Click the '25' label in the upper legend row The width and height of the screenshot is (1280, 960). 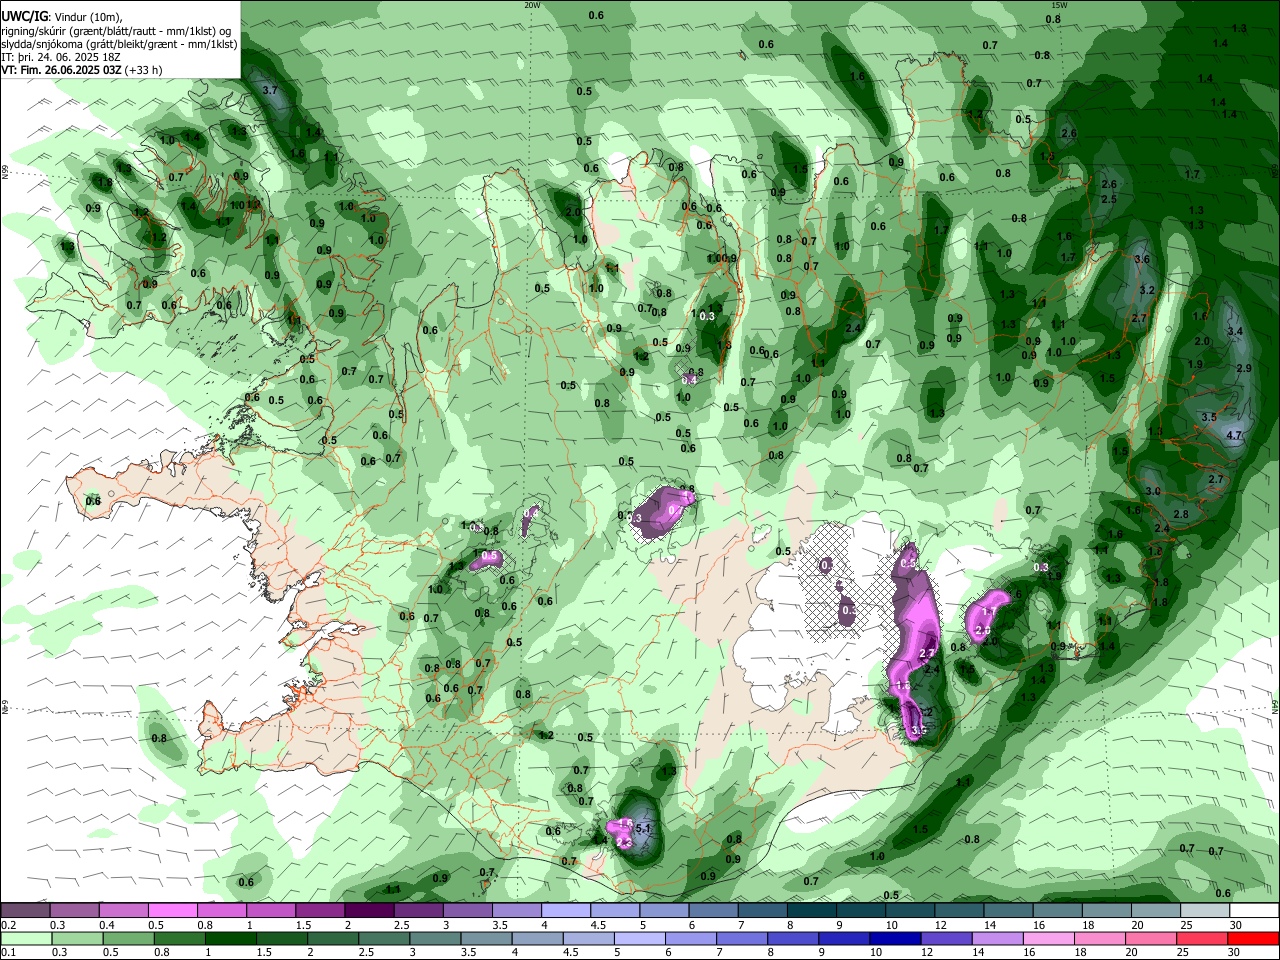point(1185,925)
